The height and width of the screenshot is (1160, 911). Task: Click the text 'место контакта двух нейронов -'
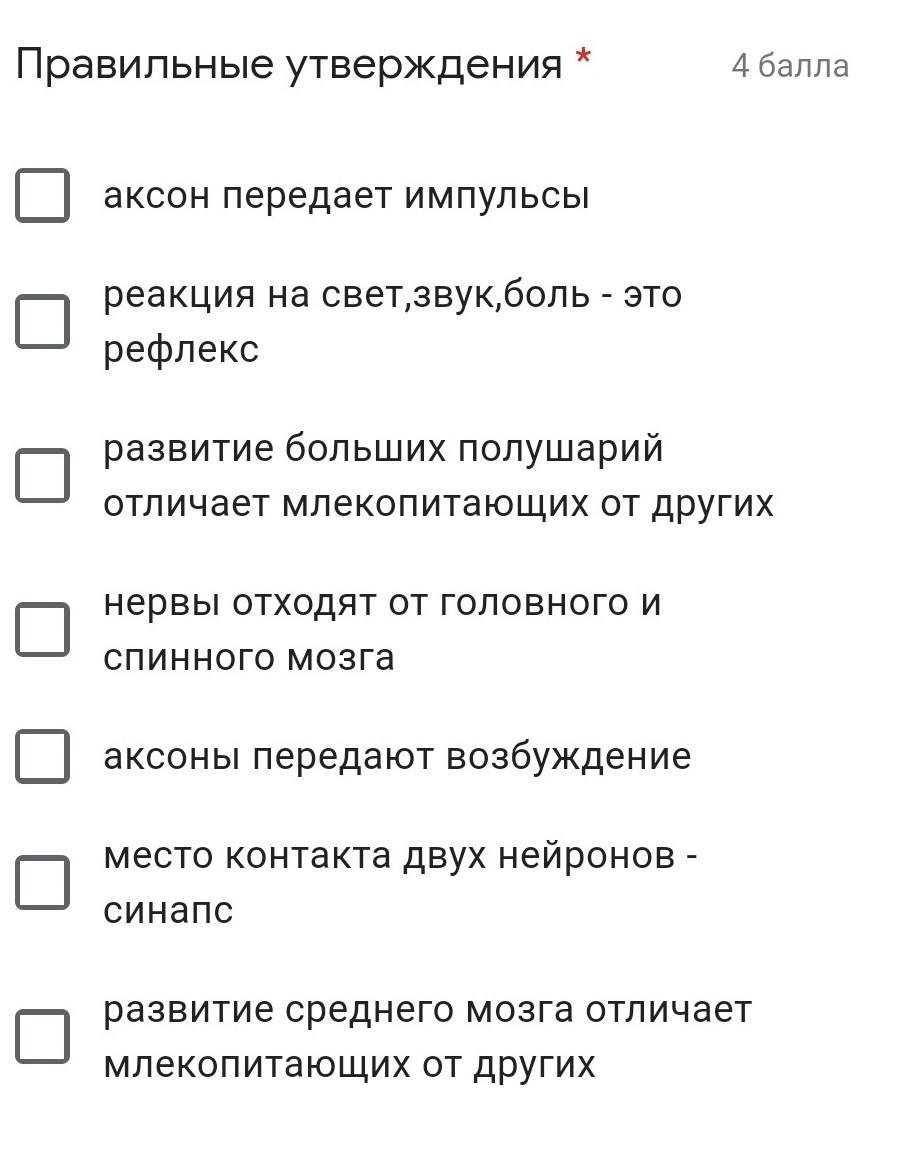click(400, 856)
